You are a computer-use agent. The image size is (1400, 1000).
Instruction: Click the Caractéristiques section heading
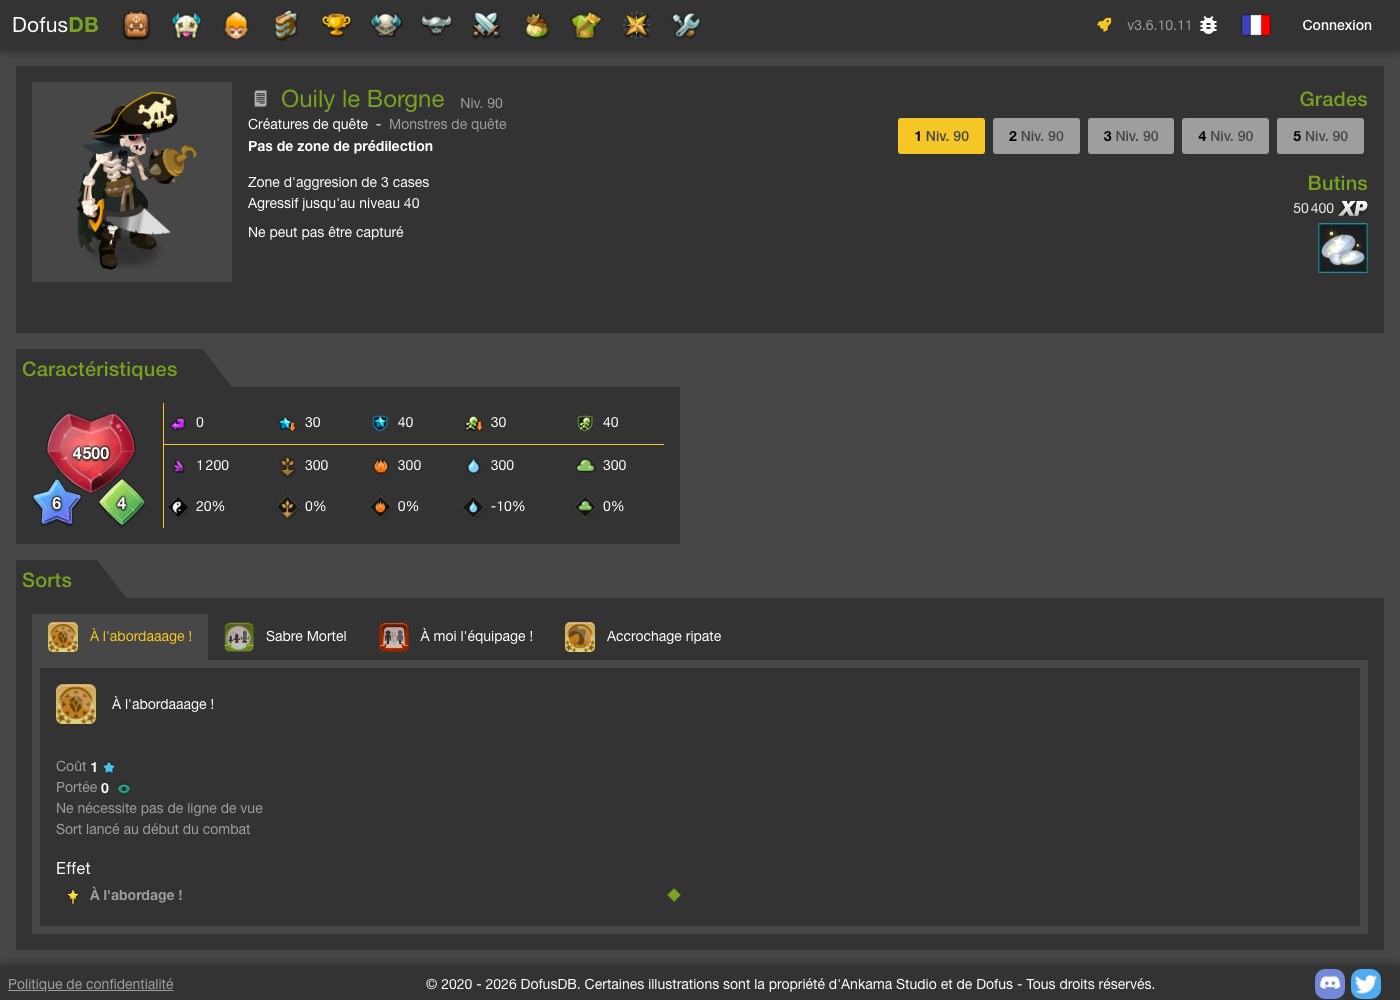point(100,369)
